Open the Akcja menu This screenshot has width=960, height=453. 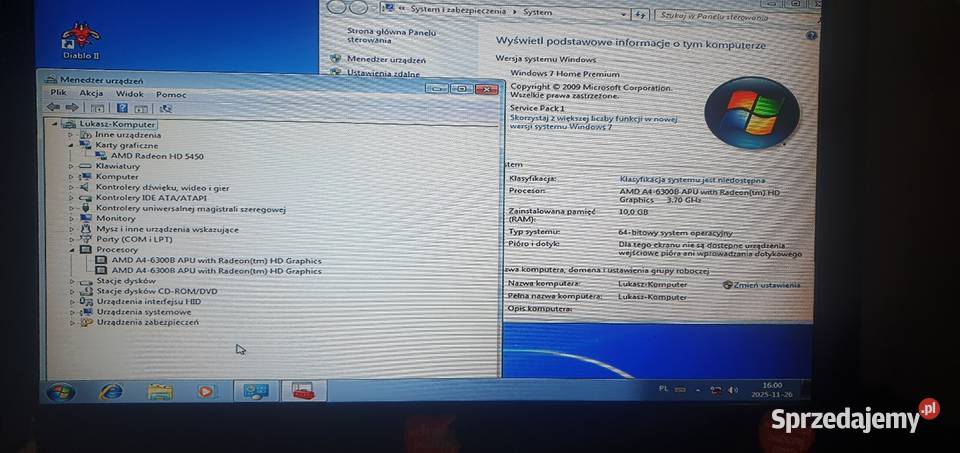coord(91,93)
